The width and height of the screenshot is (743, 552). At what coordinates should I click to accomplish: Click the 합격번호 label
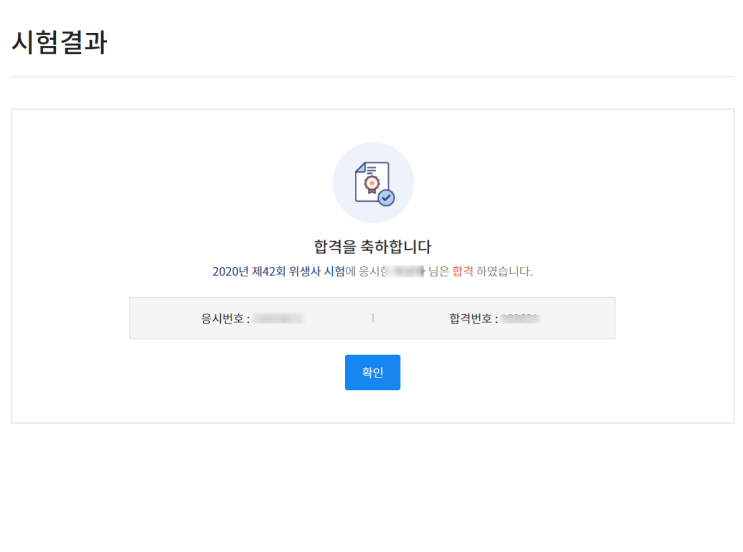click(474, 318)
